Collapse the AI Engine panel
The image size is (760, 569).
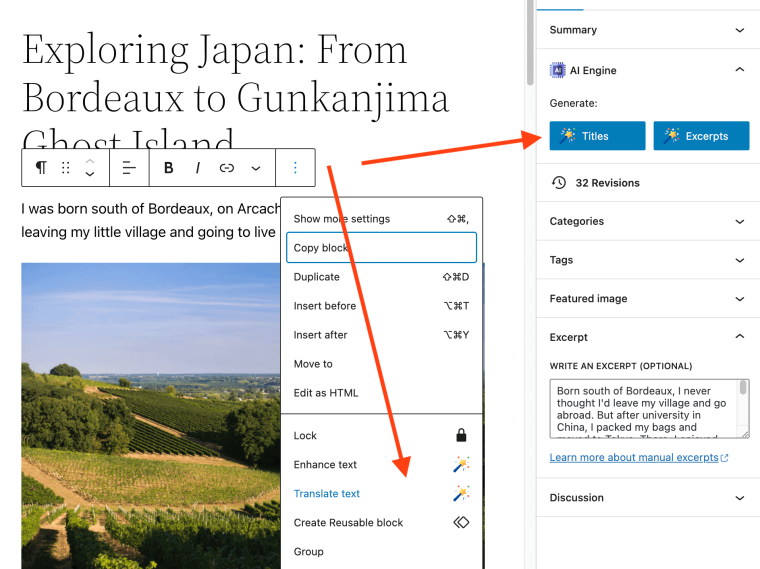click(648, 70)
